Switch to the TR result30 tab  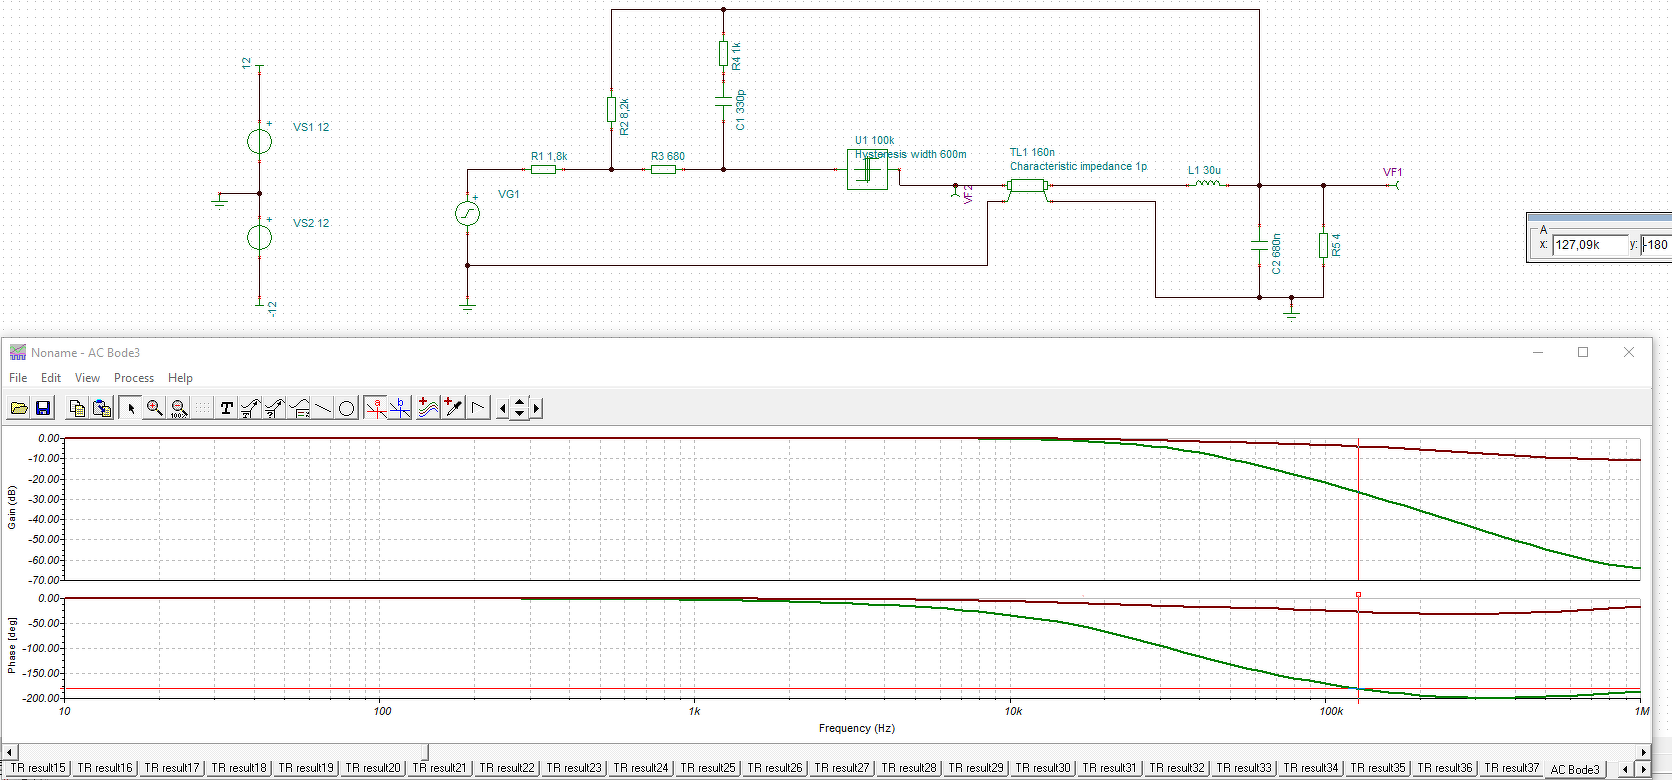coord(1043,768)
